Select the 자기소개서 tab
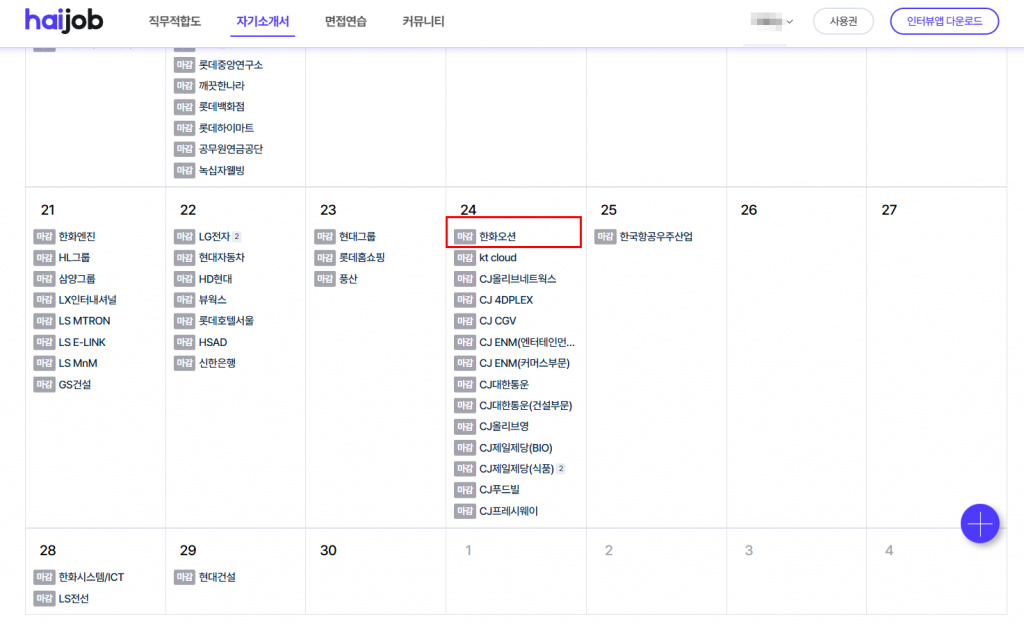Screen dimensions: 1024x624 pos(263,22)
